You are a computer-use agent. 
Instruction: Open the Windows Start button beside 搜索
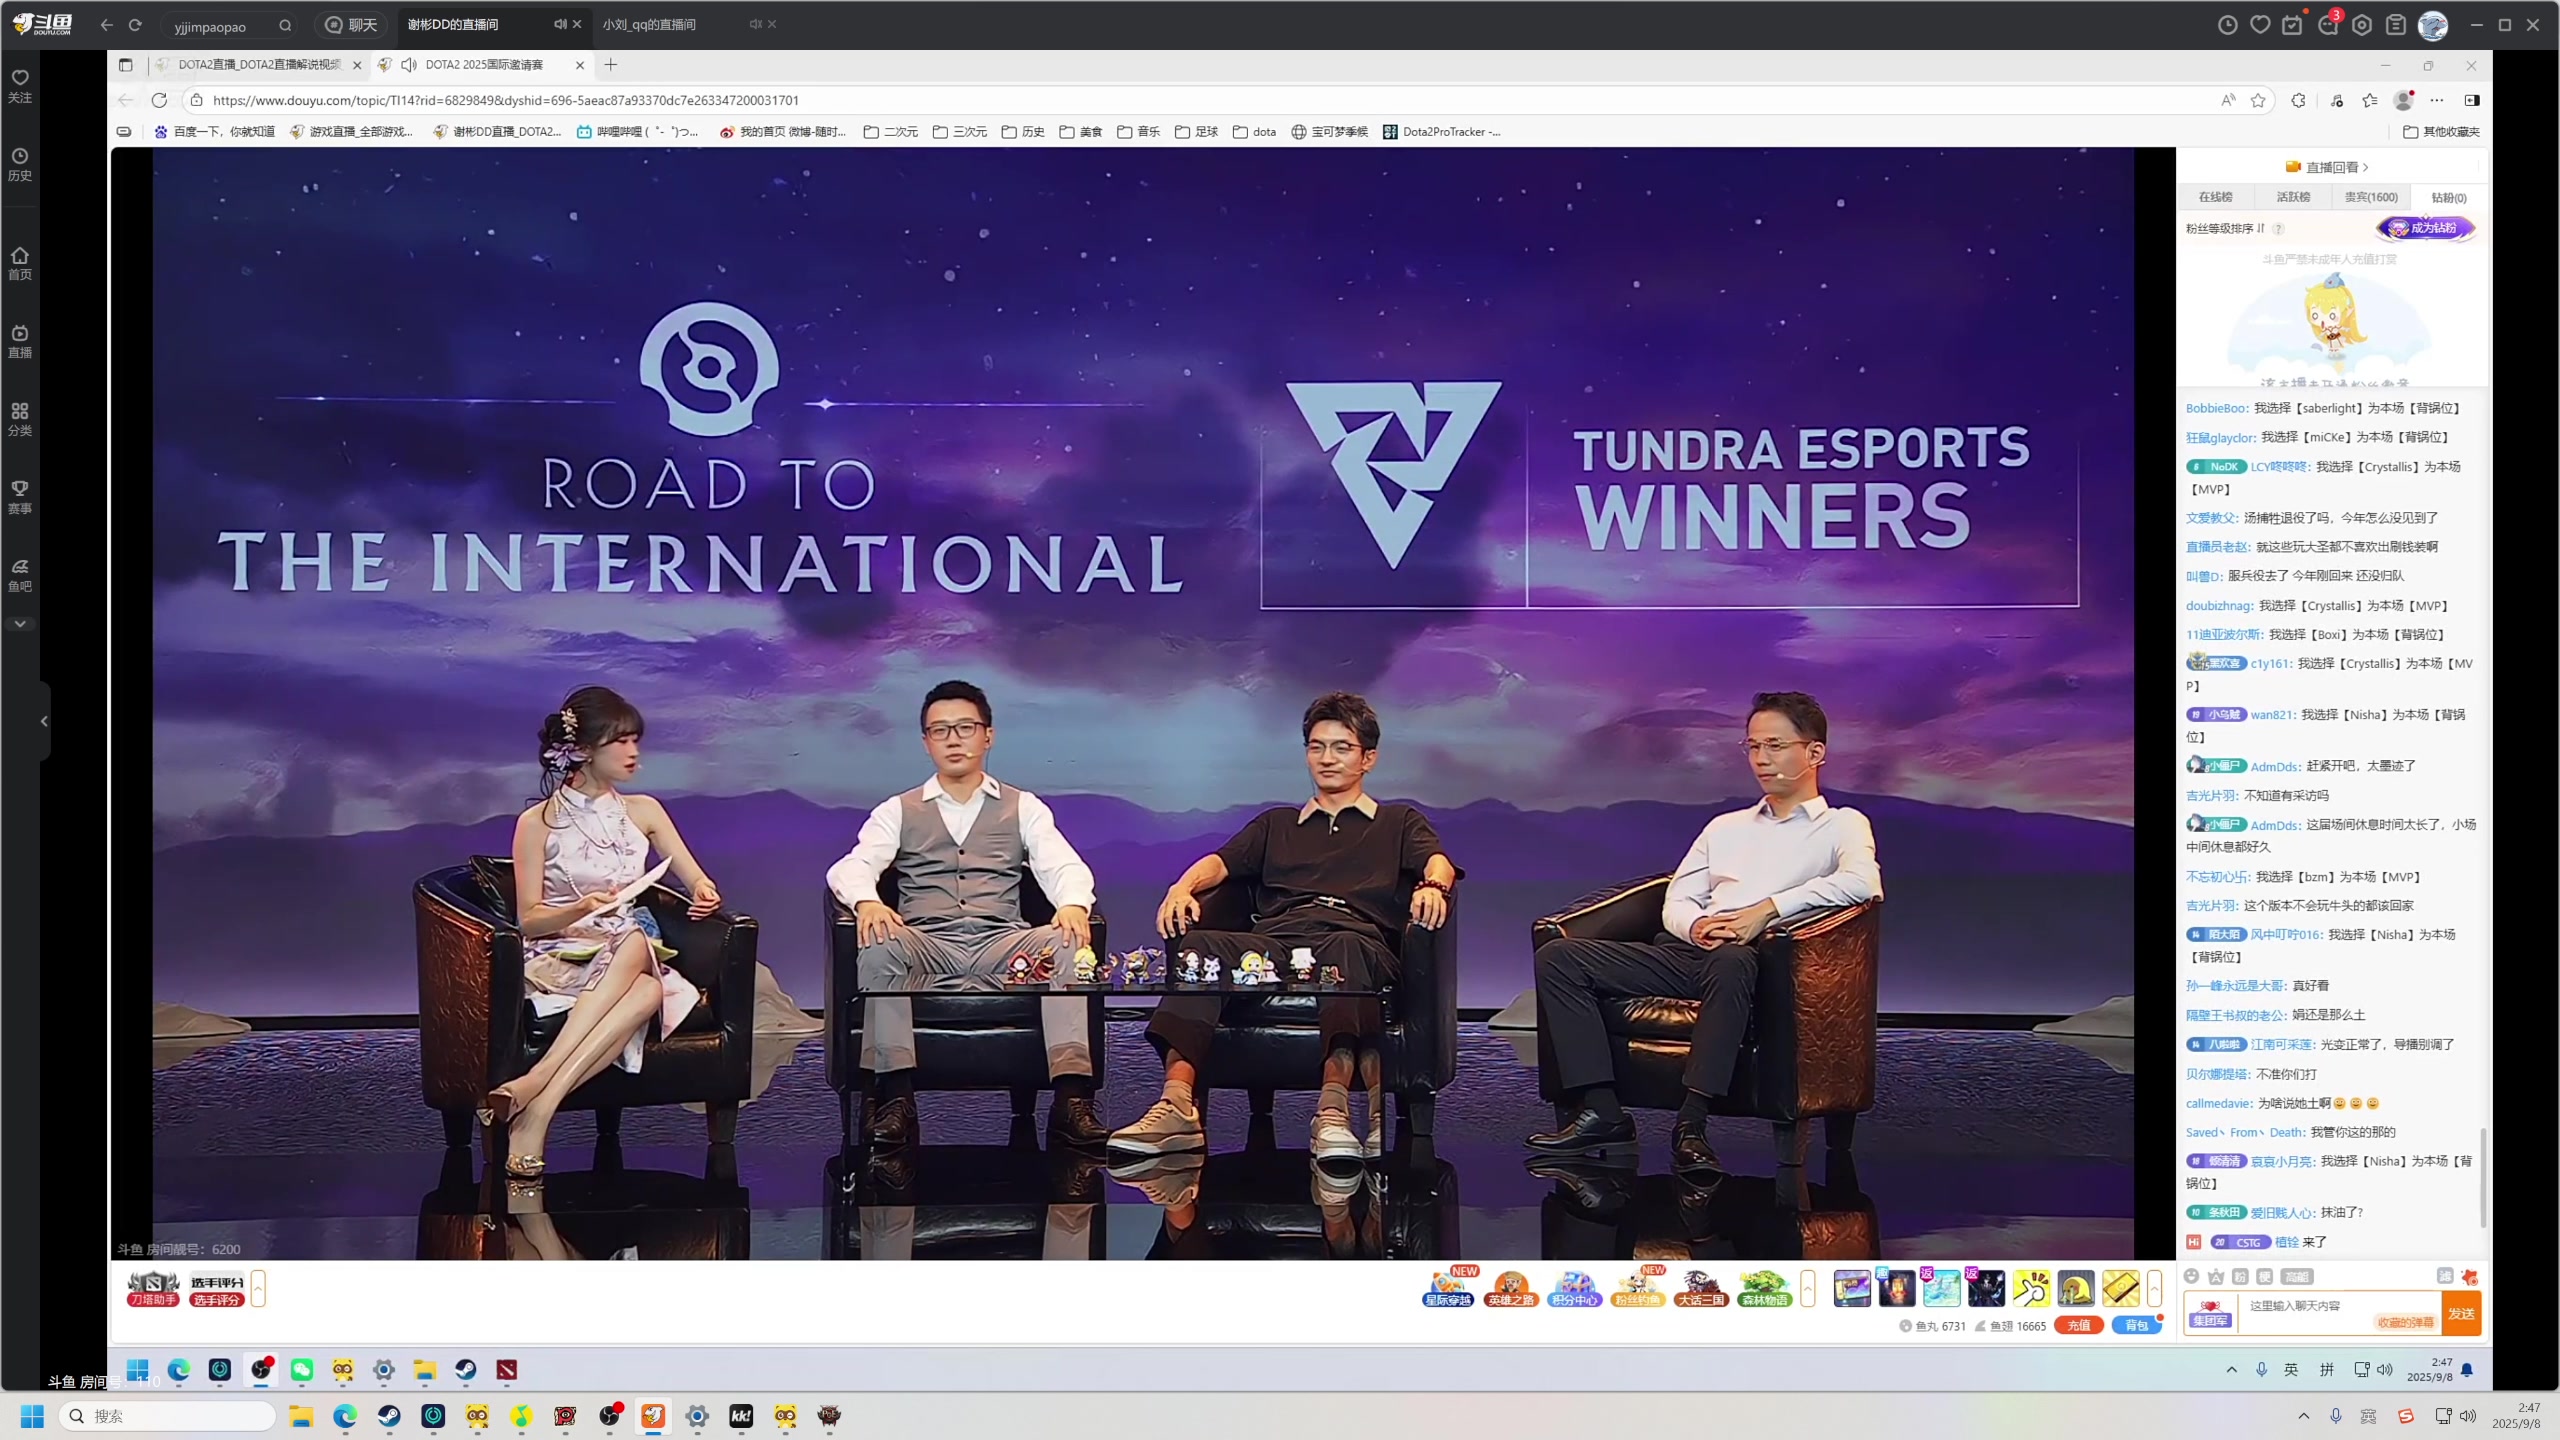tap(32, 1416)
